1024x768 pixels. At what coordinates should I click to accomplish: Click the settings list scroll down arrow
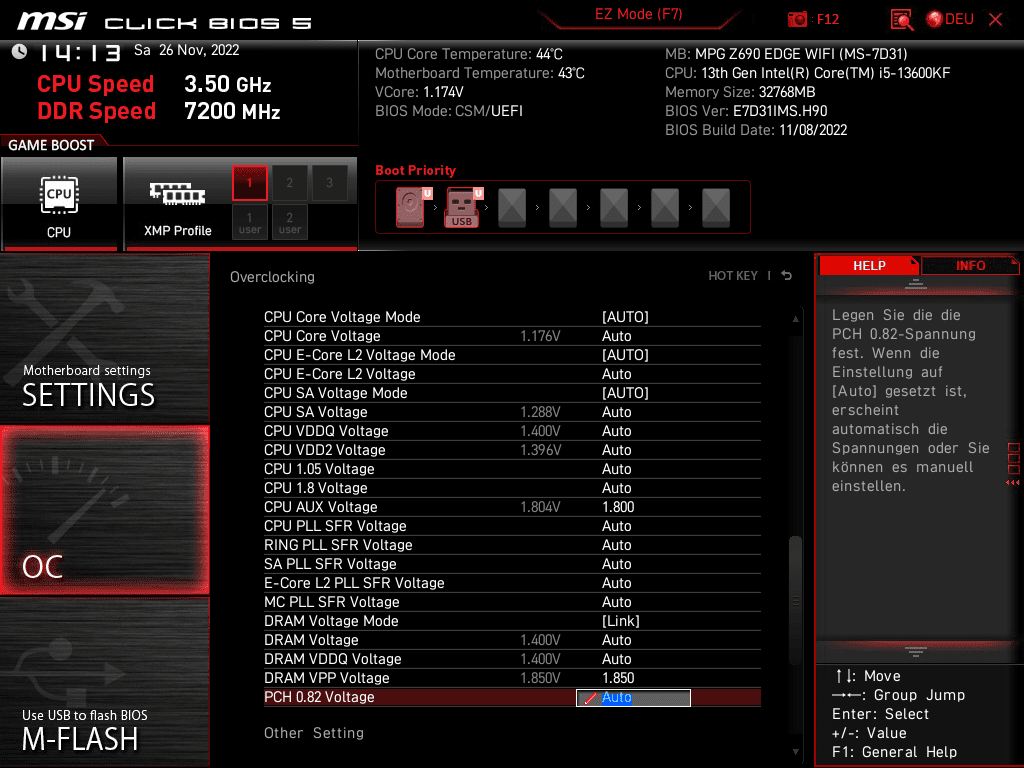click(795, 752)
